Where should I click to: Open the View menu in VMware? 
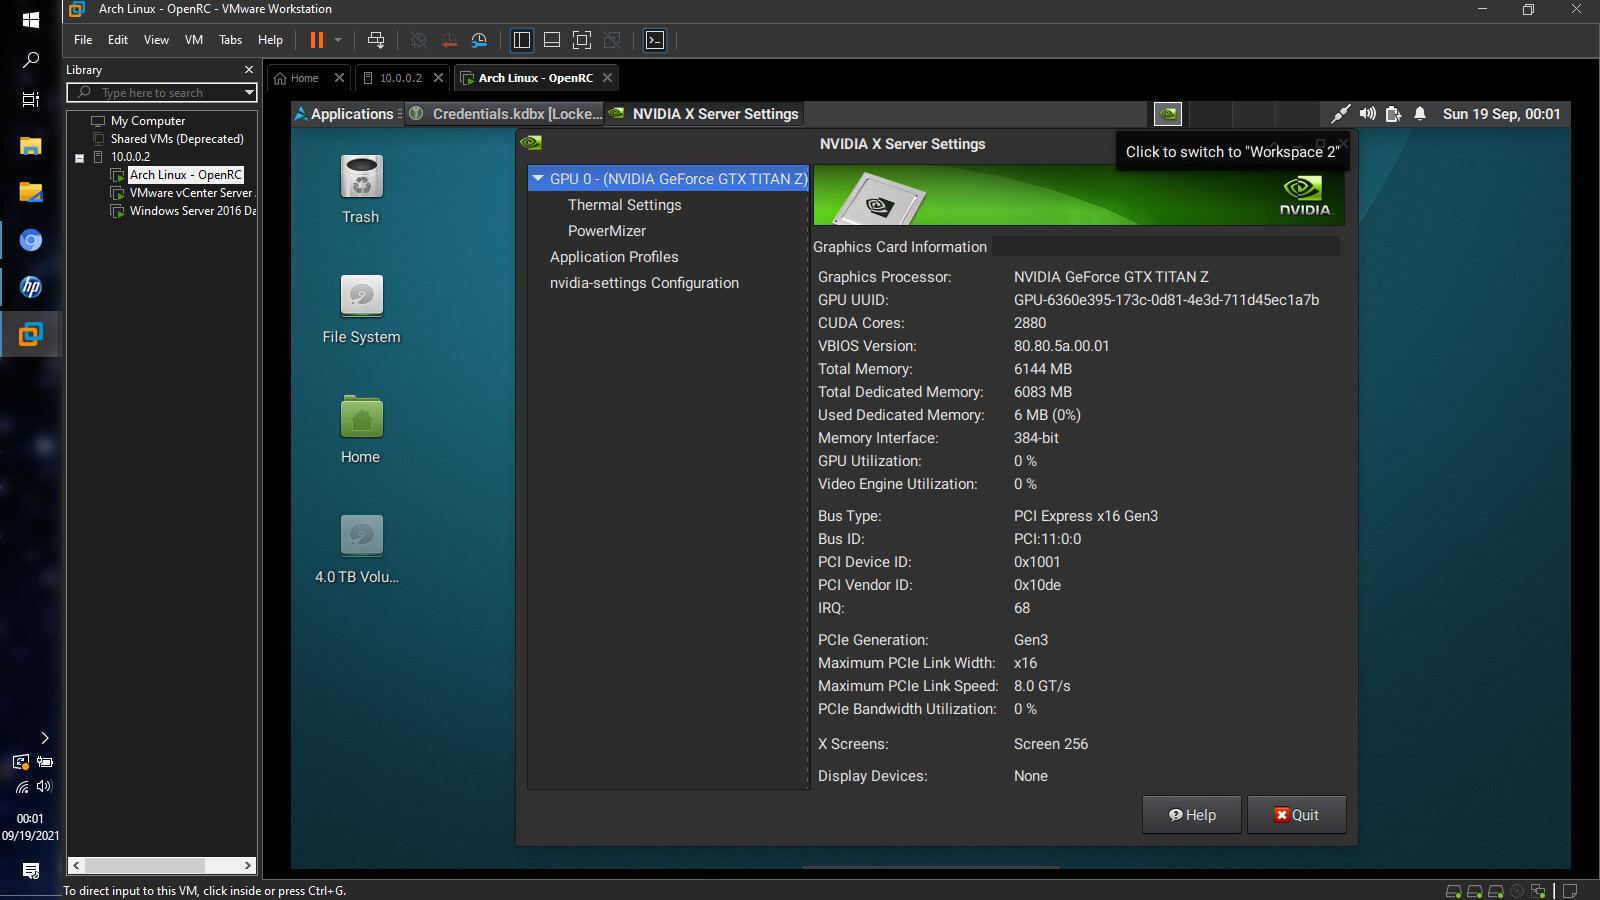(156, 40)
